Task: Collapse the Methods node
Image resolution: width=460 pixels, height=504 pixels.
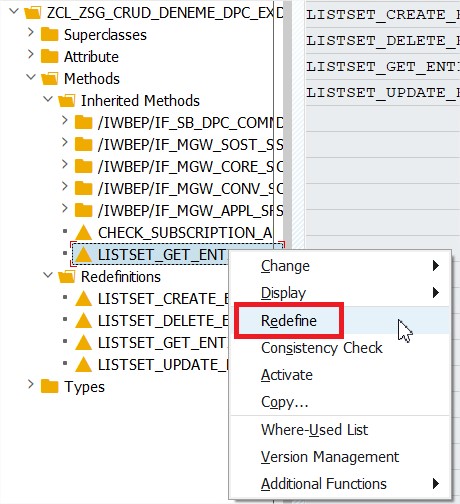Action: pyautogui.click(x=31, y=77)
